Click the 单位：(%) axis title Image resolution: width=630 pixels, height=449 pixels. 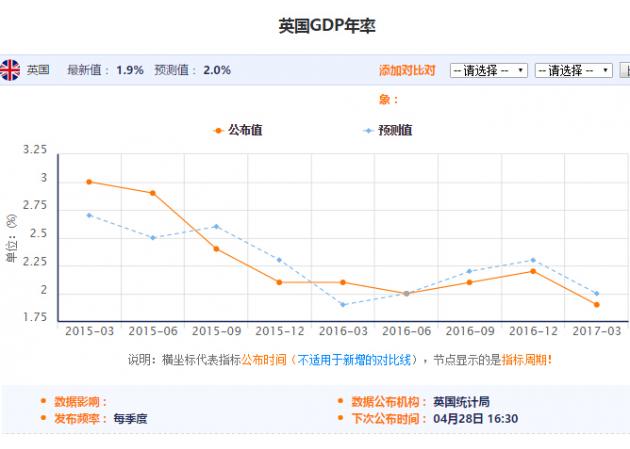[12, 238]
